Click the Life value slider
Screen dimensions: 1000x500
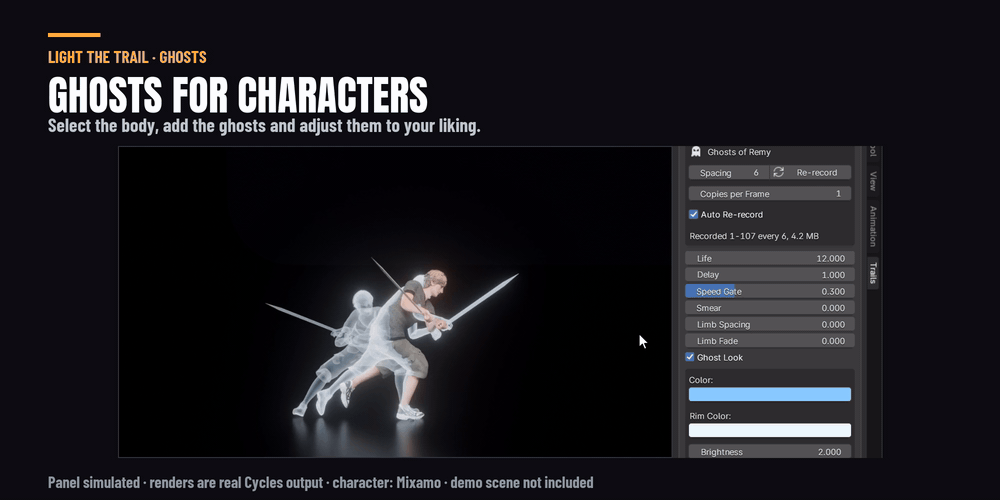click(x=770, y=258)
